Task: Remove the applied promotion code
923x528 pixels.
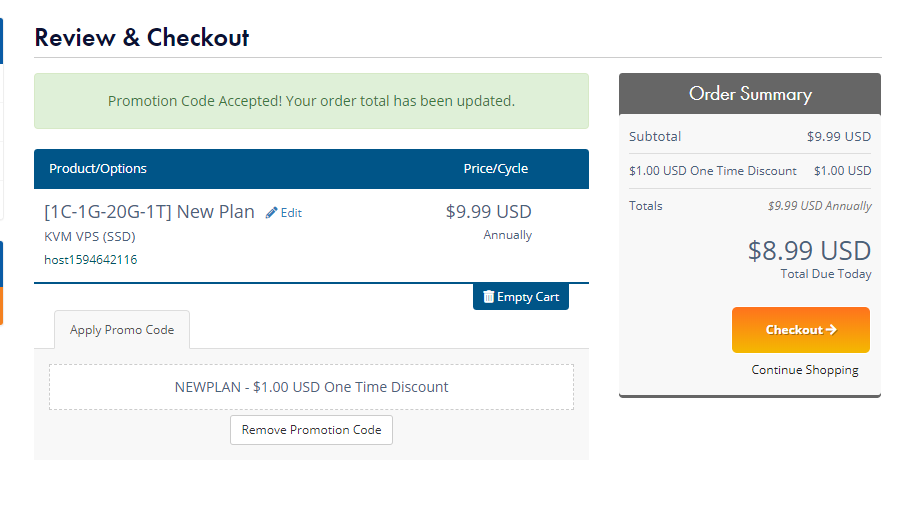Action: [311, 430]
